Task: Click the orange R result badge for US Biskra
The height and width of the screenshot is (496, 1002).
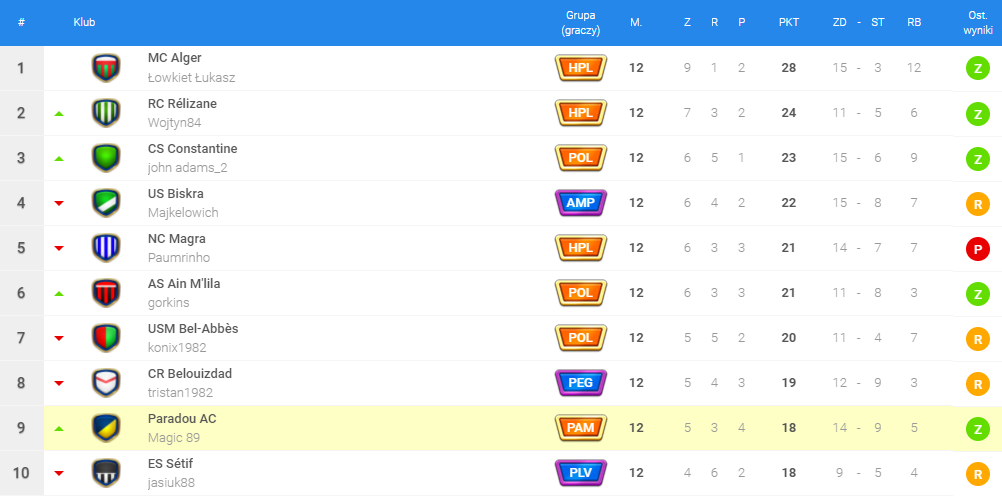Action: tap(976, 203)
